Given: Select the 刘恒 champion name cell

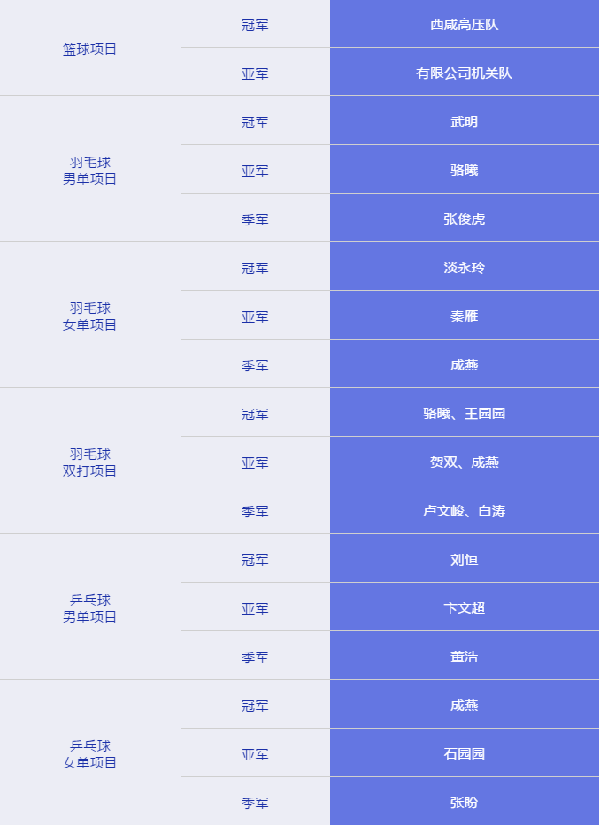Looking at the screenshot, I should click(x=464, y=559).
